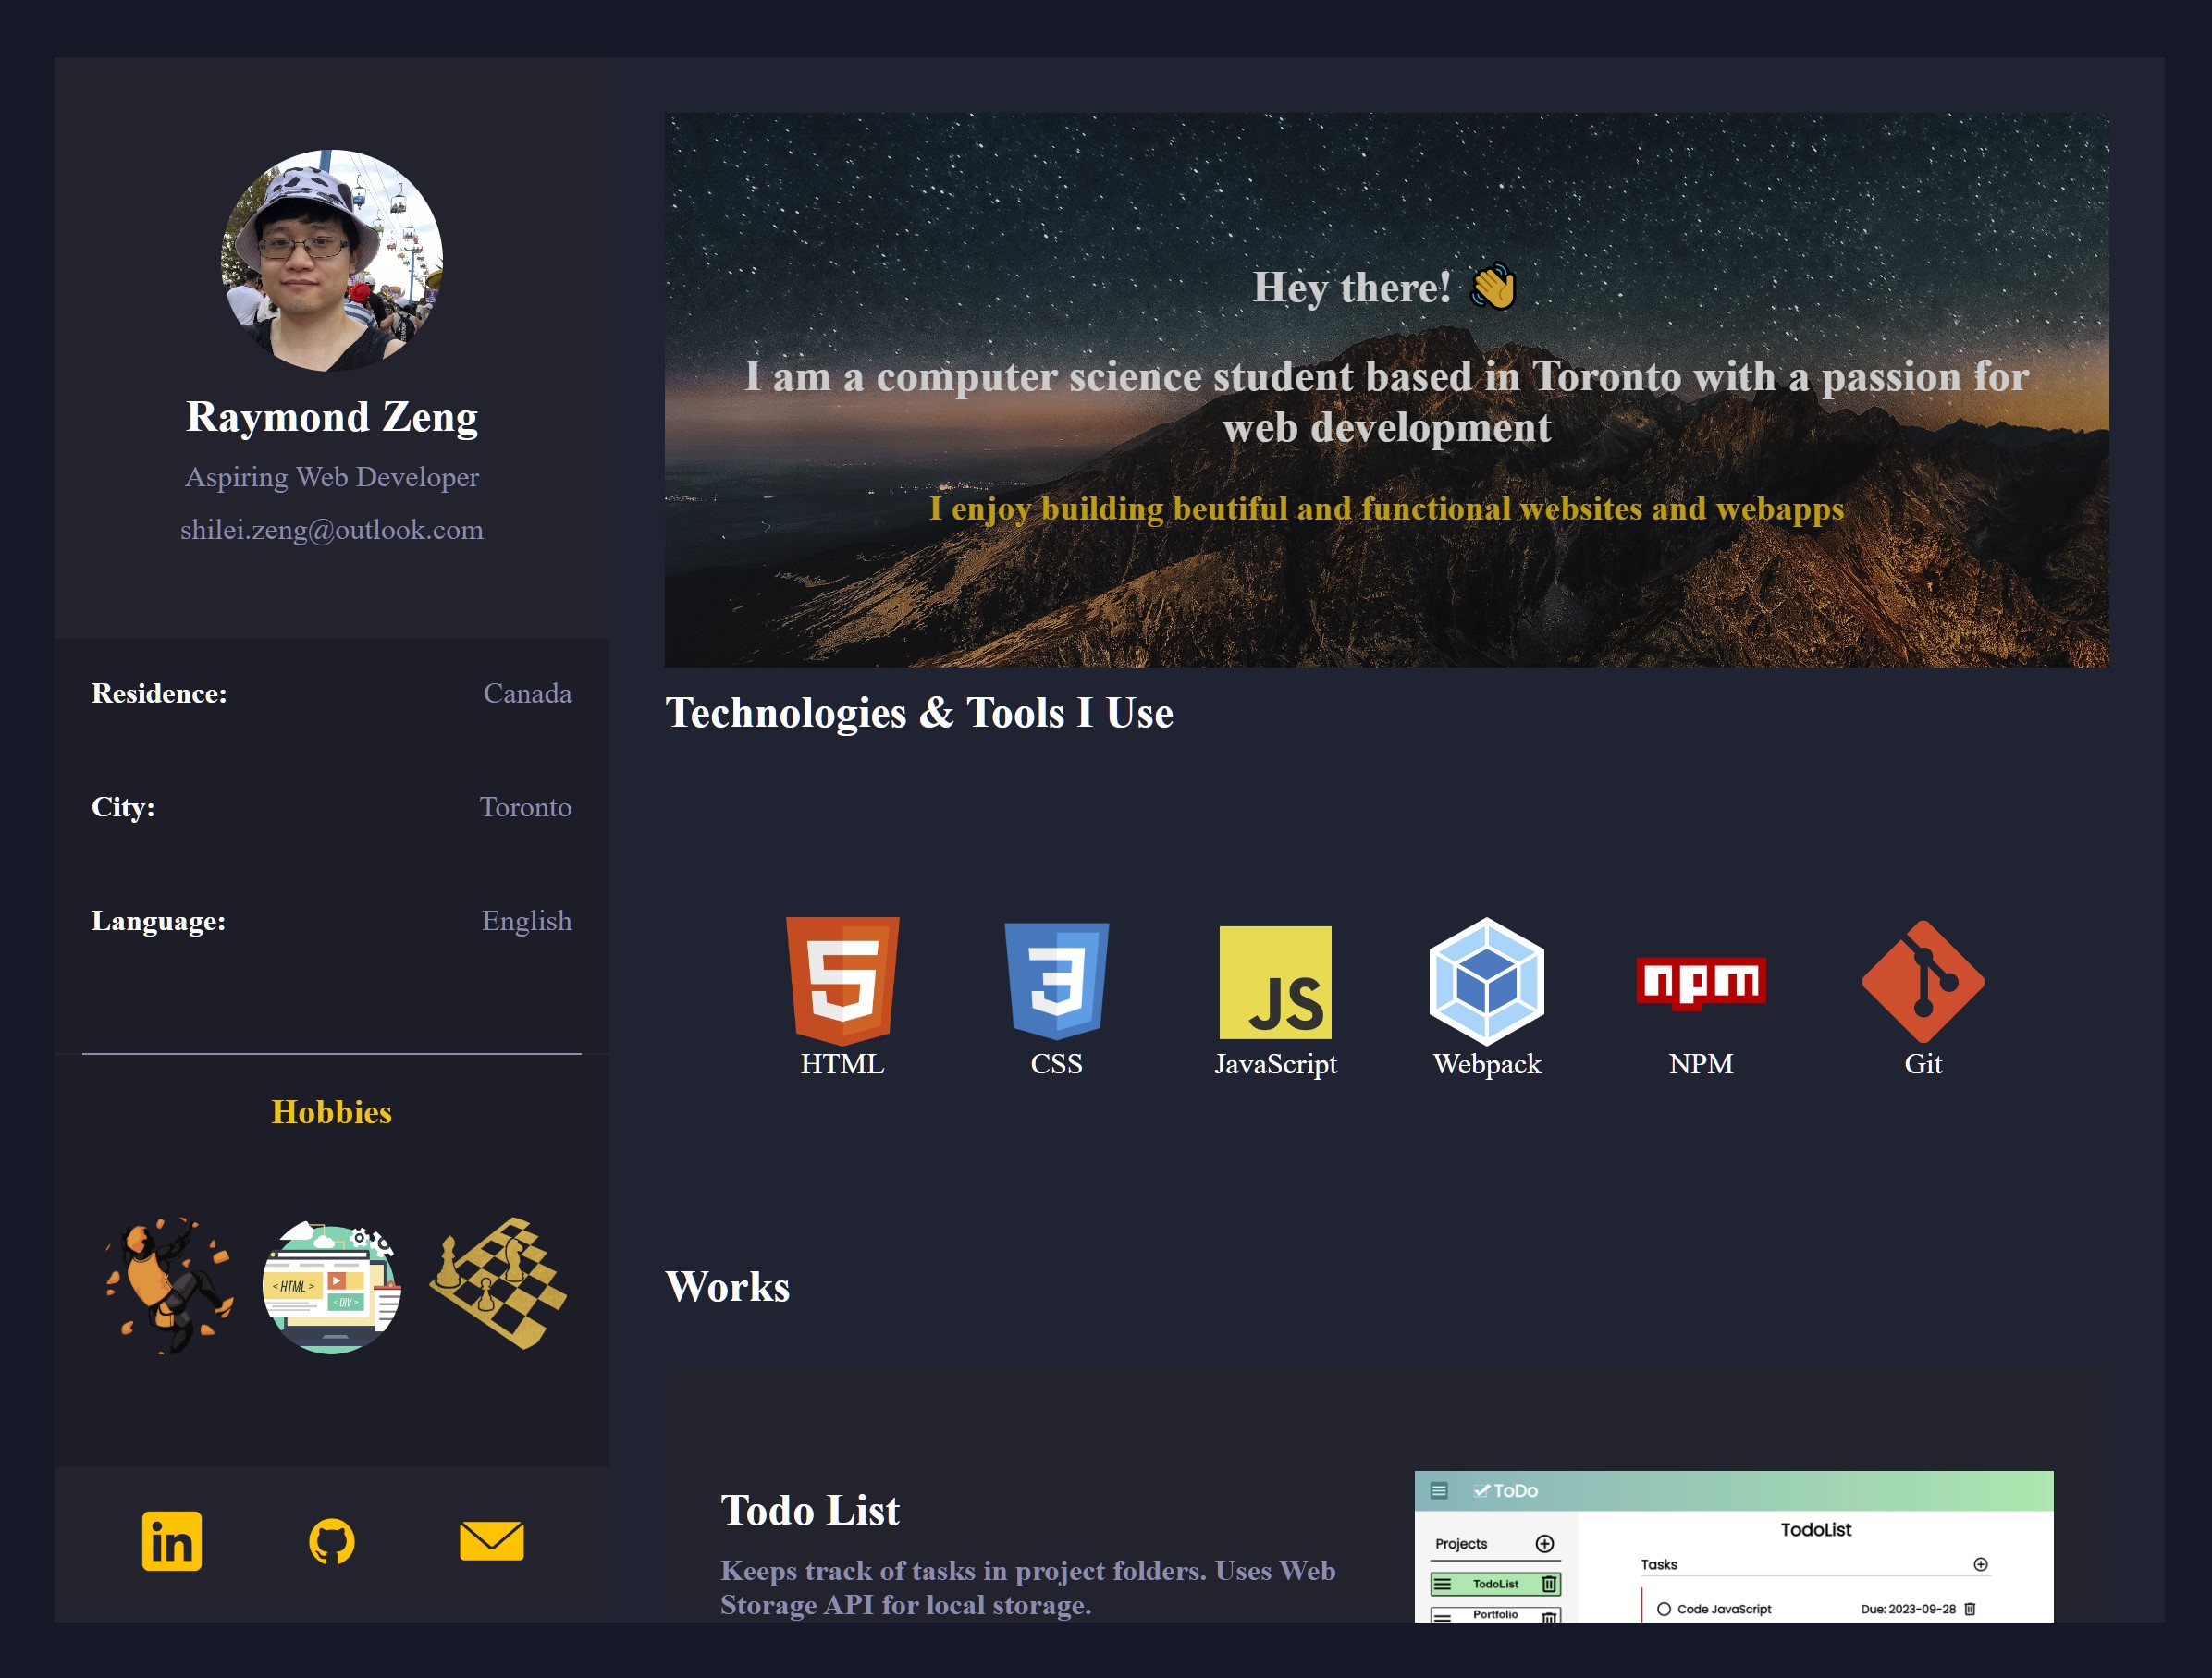Image resolution: width=2212 pixels, height=1678 pixels.
Task: Click the Due: 2023-09-28 date
Action: click(1908, 1609)
